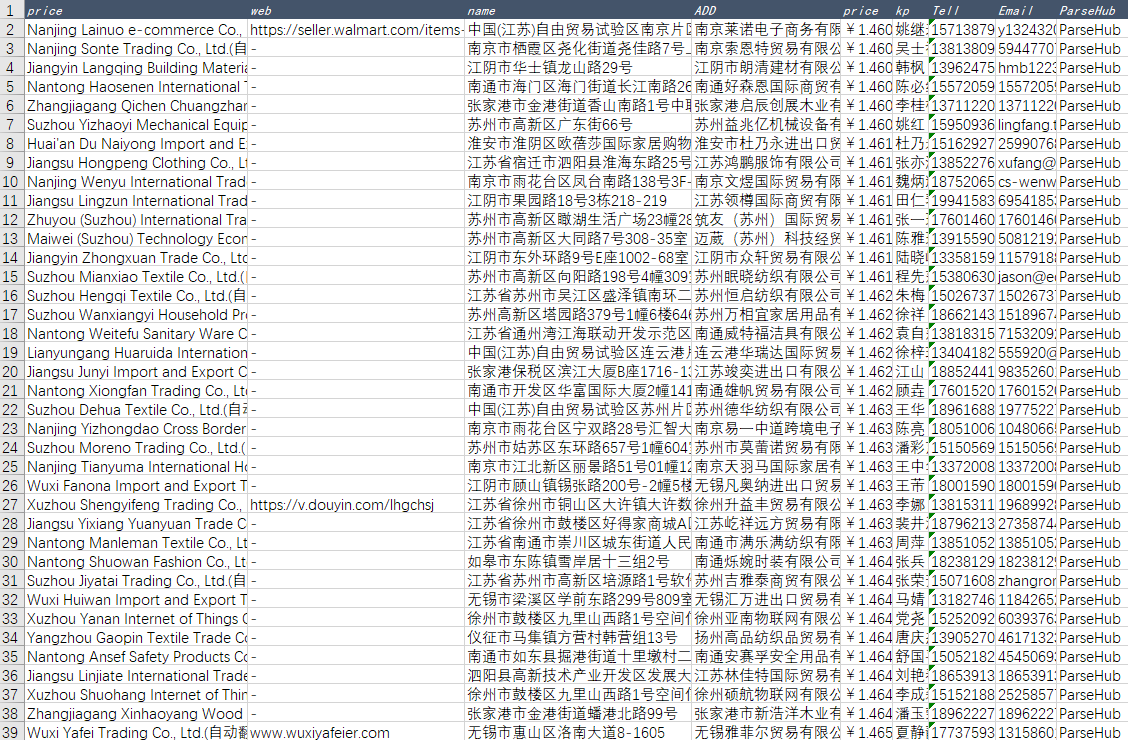The height and width of the screenshot is (740, 1128).
Task: Select the Nanjing Sonte Trading Co. cell
Action: point(136,48)
